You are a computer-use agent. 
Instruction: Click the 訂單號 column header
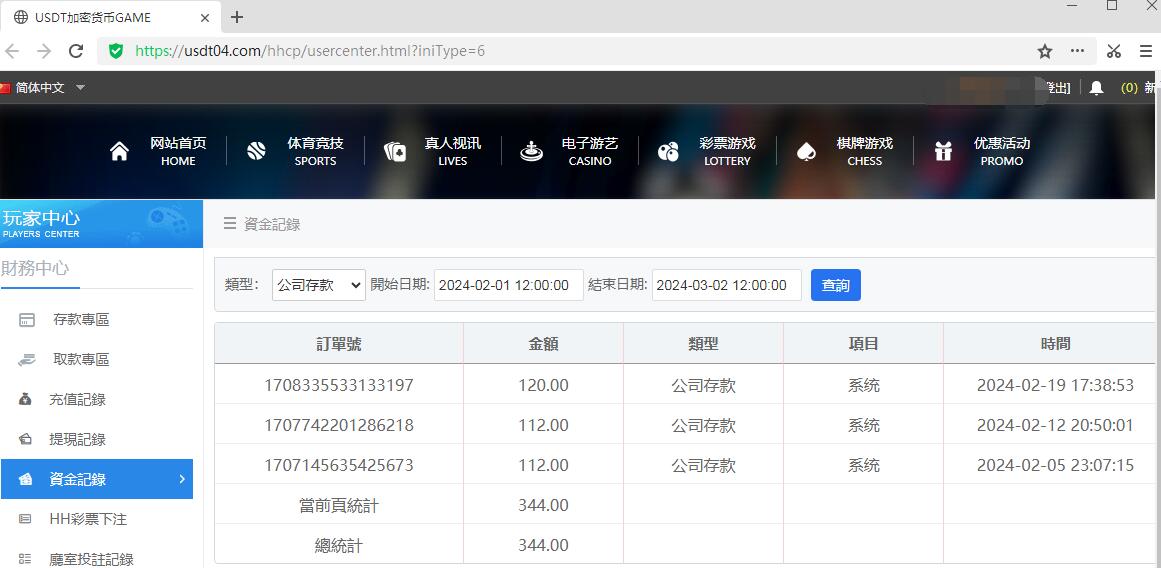339,344
